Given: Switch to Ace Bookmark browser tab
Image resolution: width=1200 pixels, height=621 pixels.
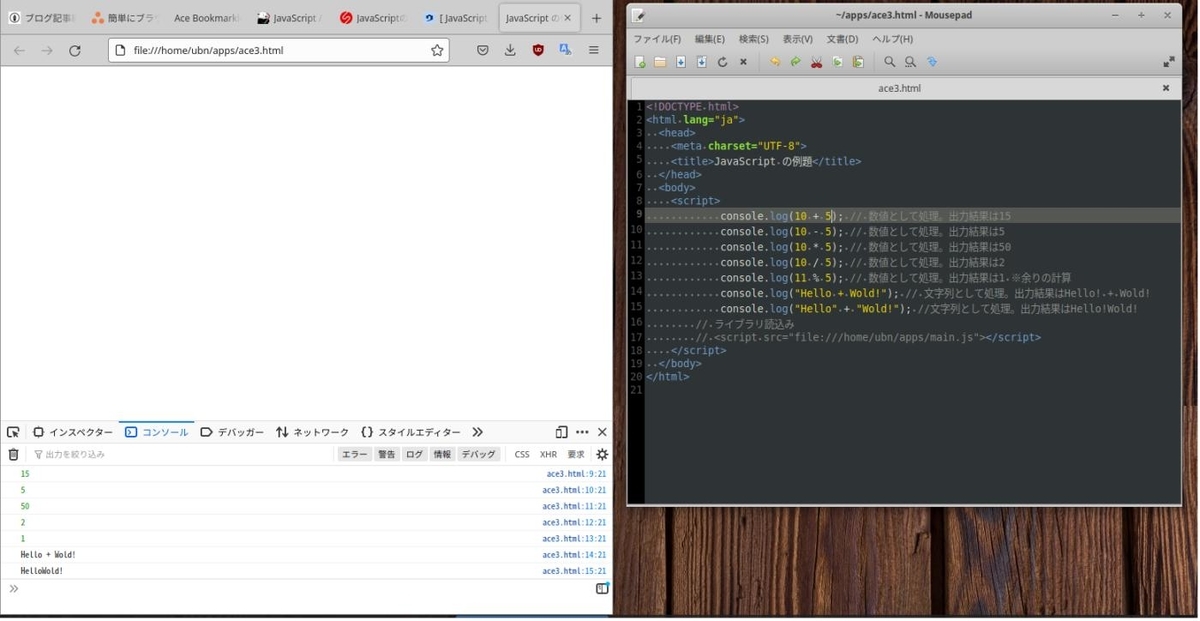Looking at the screenshot, I should point(207,18).
